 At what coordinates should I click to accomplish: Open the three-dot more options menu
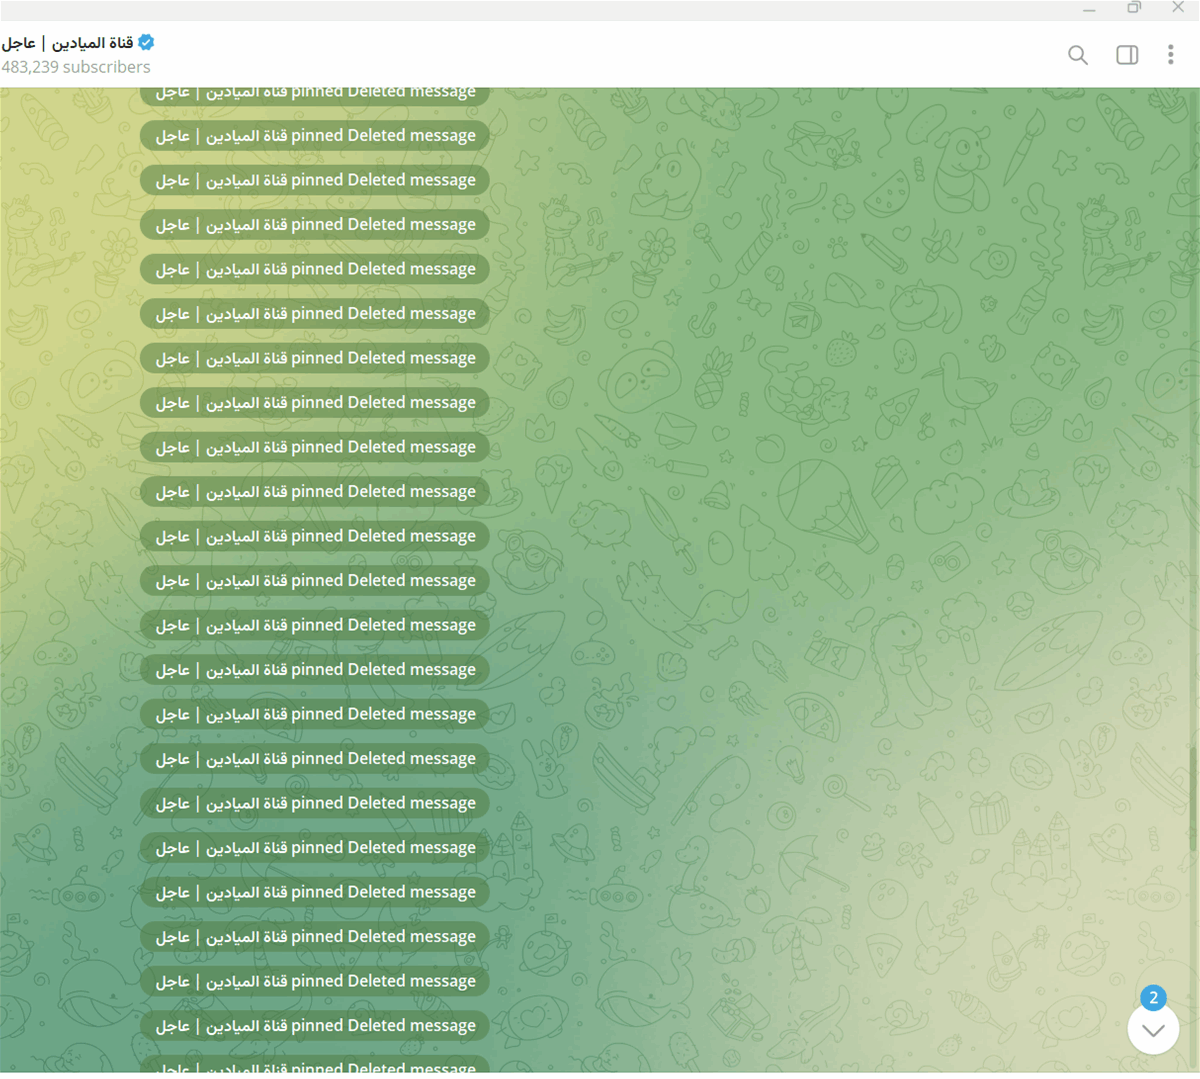click(1170, 55)
